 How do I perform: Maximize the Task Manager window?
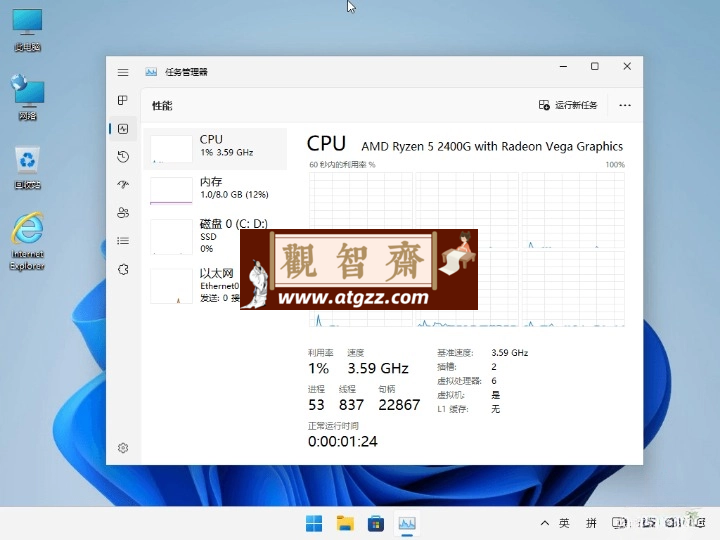coord(595,67)
